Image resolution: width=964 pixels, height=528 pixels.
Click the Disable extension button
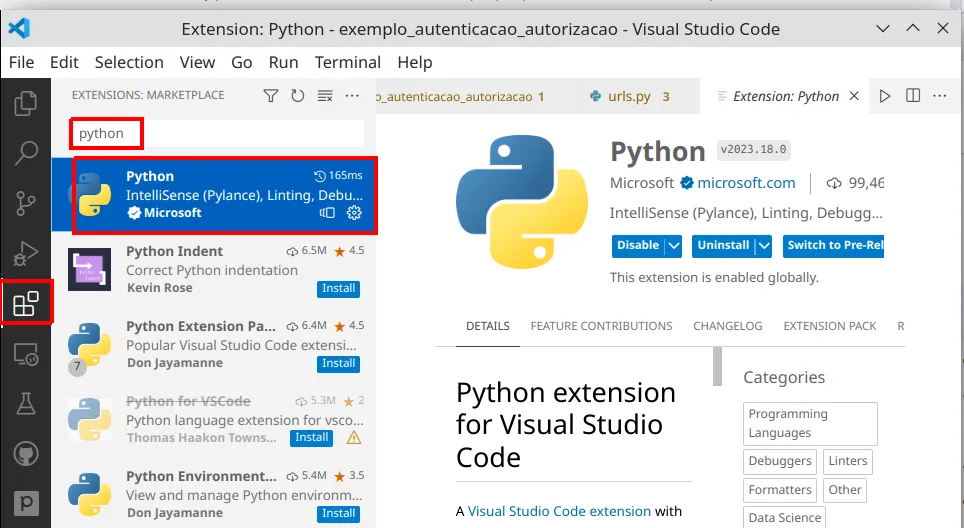638,246
